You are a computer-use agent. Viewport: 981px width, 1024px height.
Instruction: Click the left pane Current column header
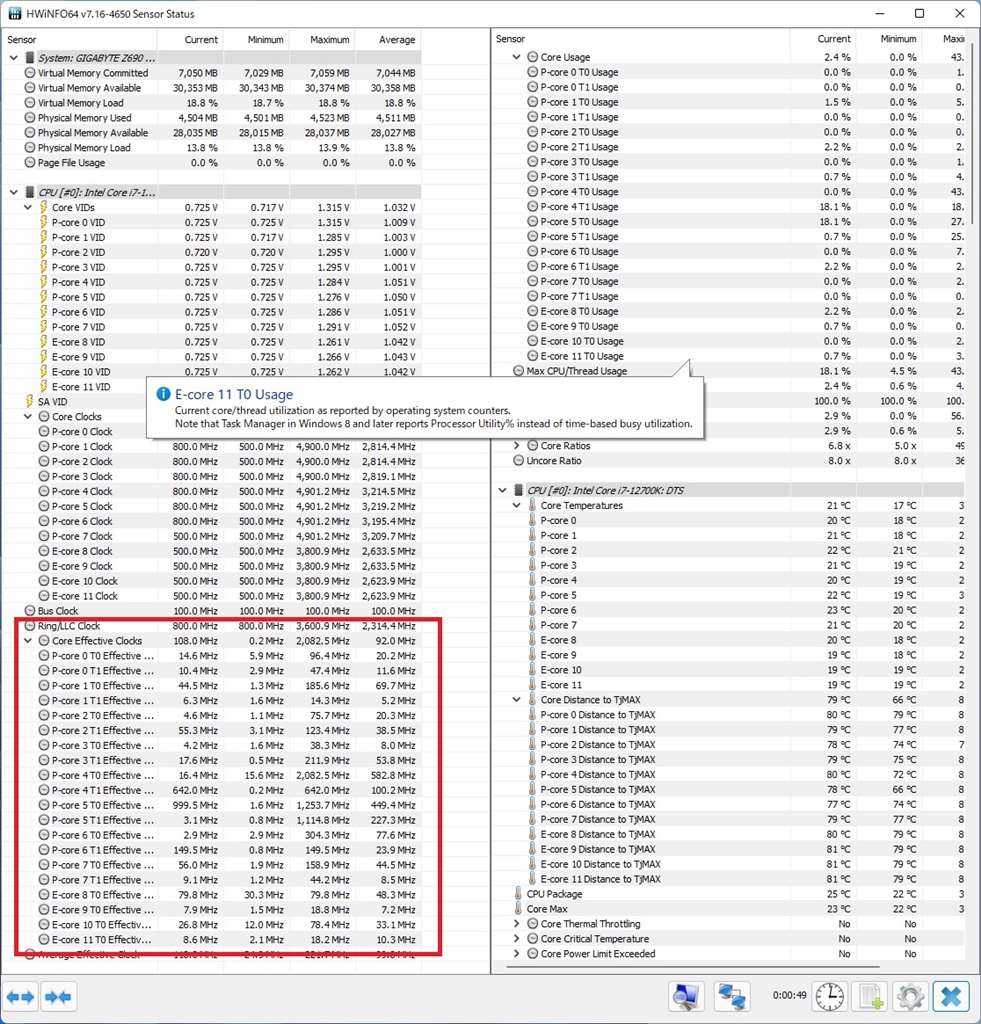(191, 40)
